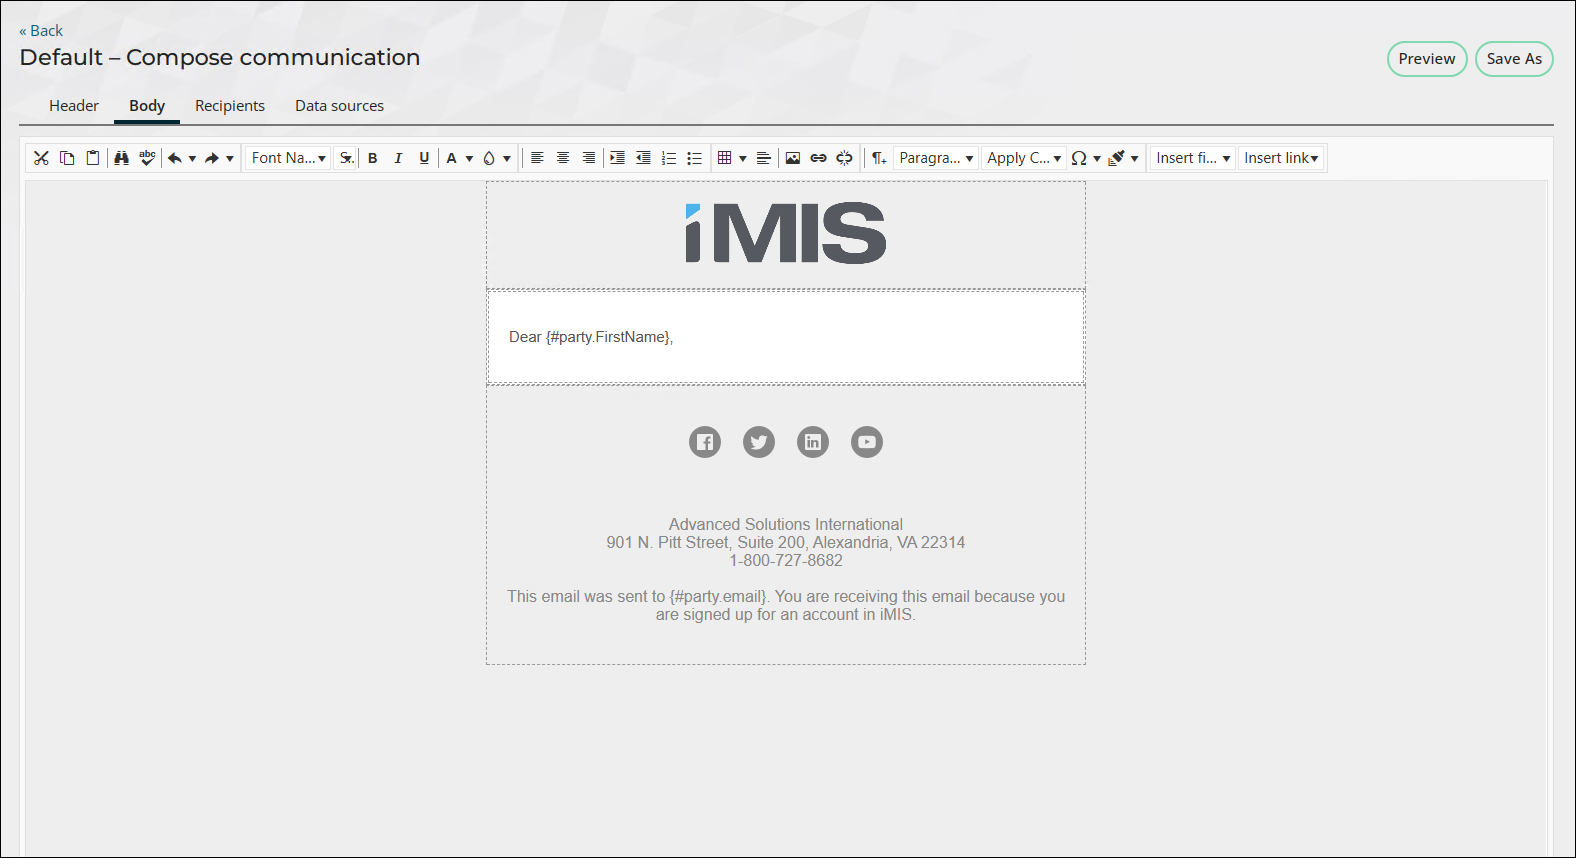This screenshot has width=1576, height=858.
Task: Click the strip formatting icon after Font Name
Action: tap(346, 158)
